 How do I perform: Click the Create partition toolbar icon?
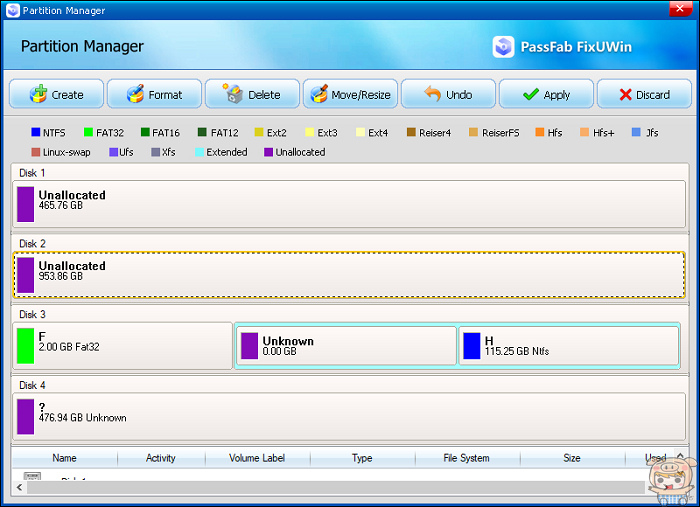pyautogui.click(x=39, y=95)
